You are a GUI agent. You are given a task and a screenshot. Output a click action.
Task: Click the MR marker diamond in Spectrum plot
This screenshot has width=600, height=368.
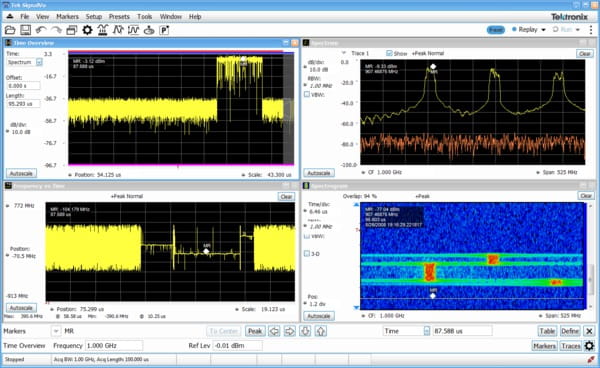tap(433, 67)
